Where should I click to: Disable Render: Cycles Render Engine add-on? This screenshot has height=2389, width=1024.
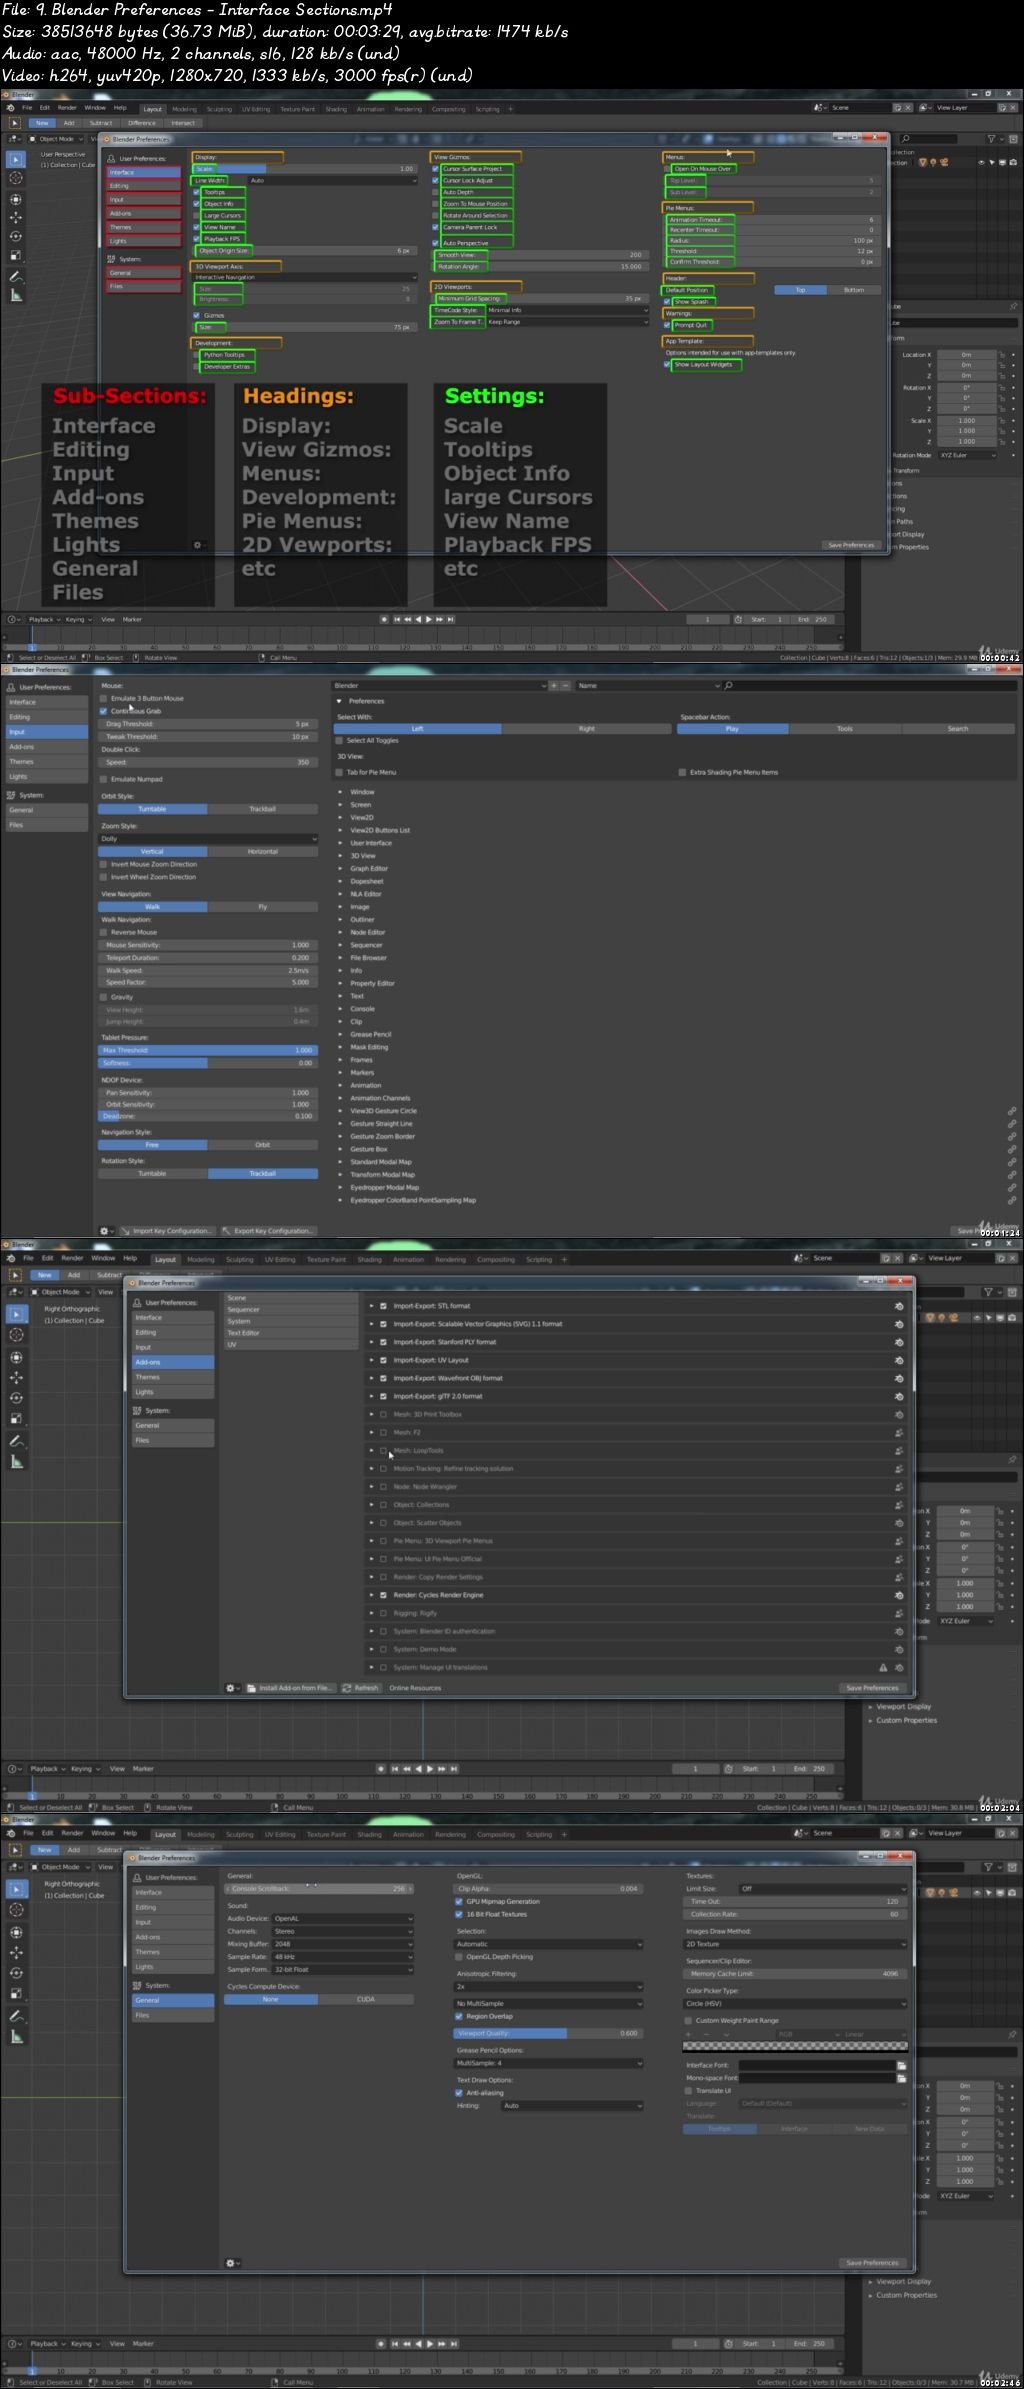click(383, 1595)
